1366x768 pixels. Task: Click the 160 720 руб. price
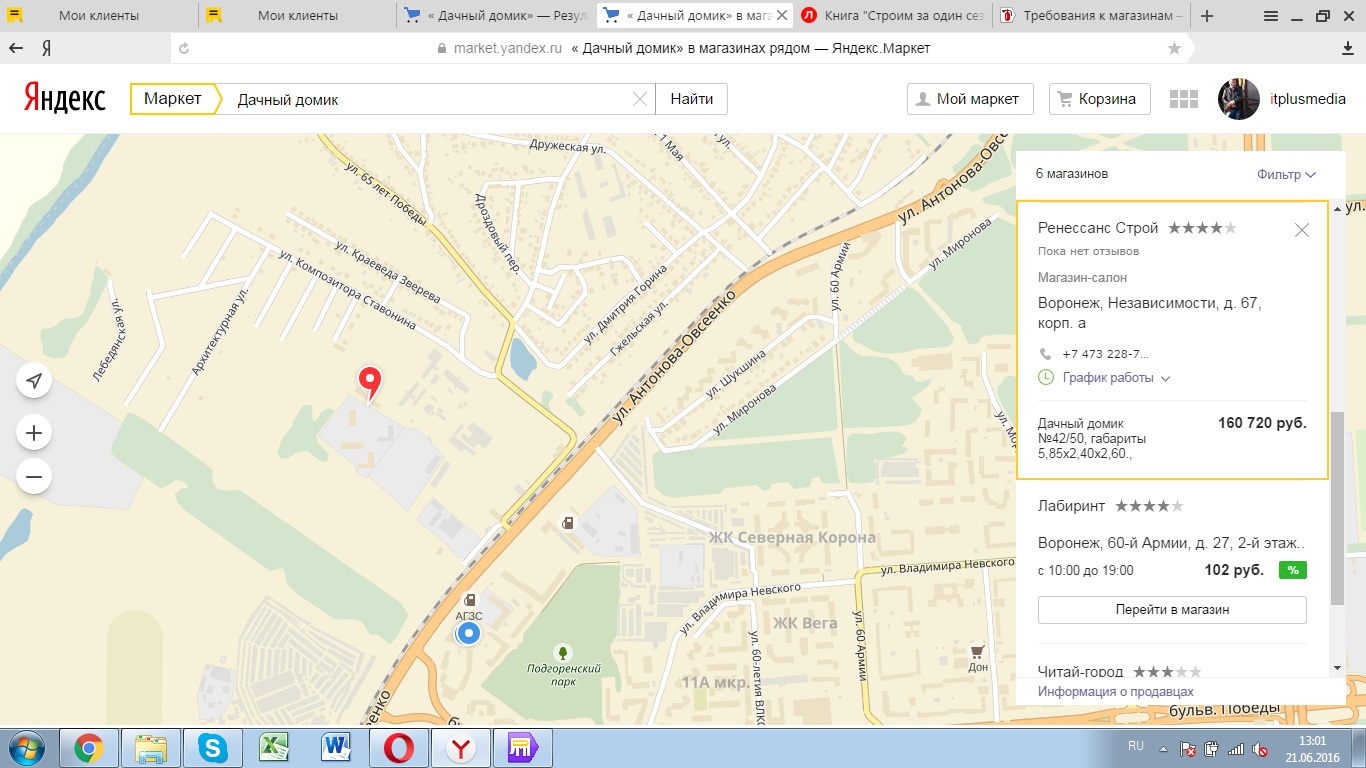point(1262,423)
